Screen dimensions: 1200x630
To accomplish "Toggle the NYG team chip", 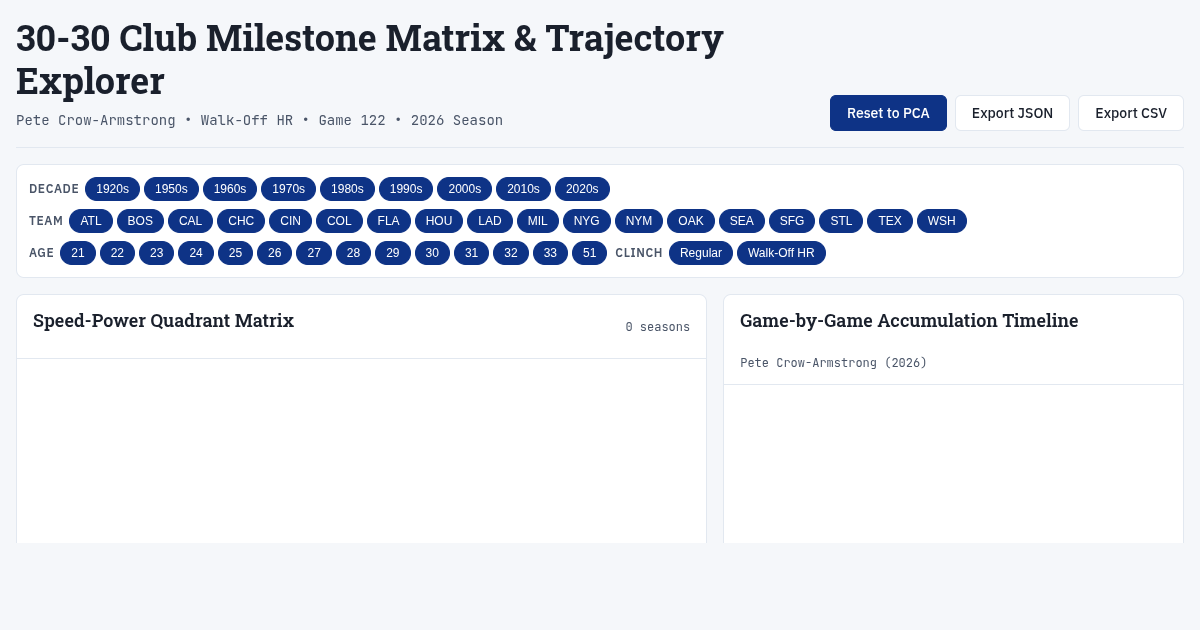I will (x=587, y=221).
